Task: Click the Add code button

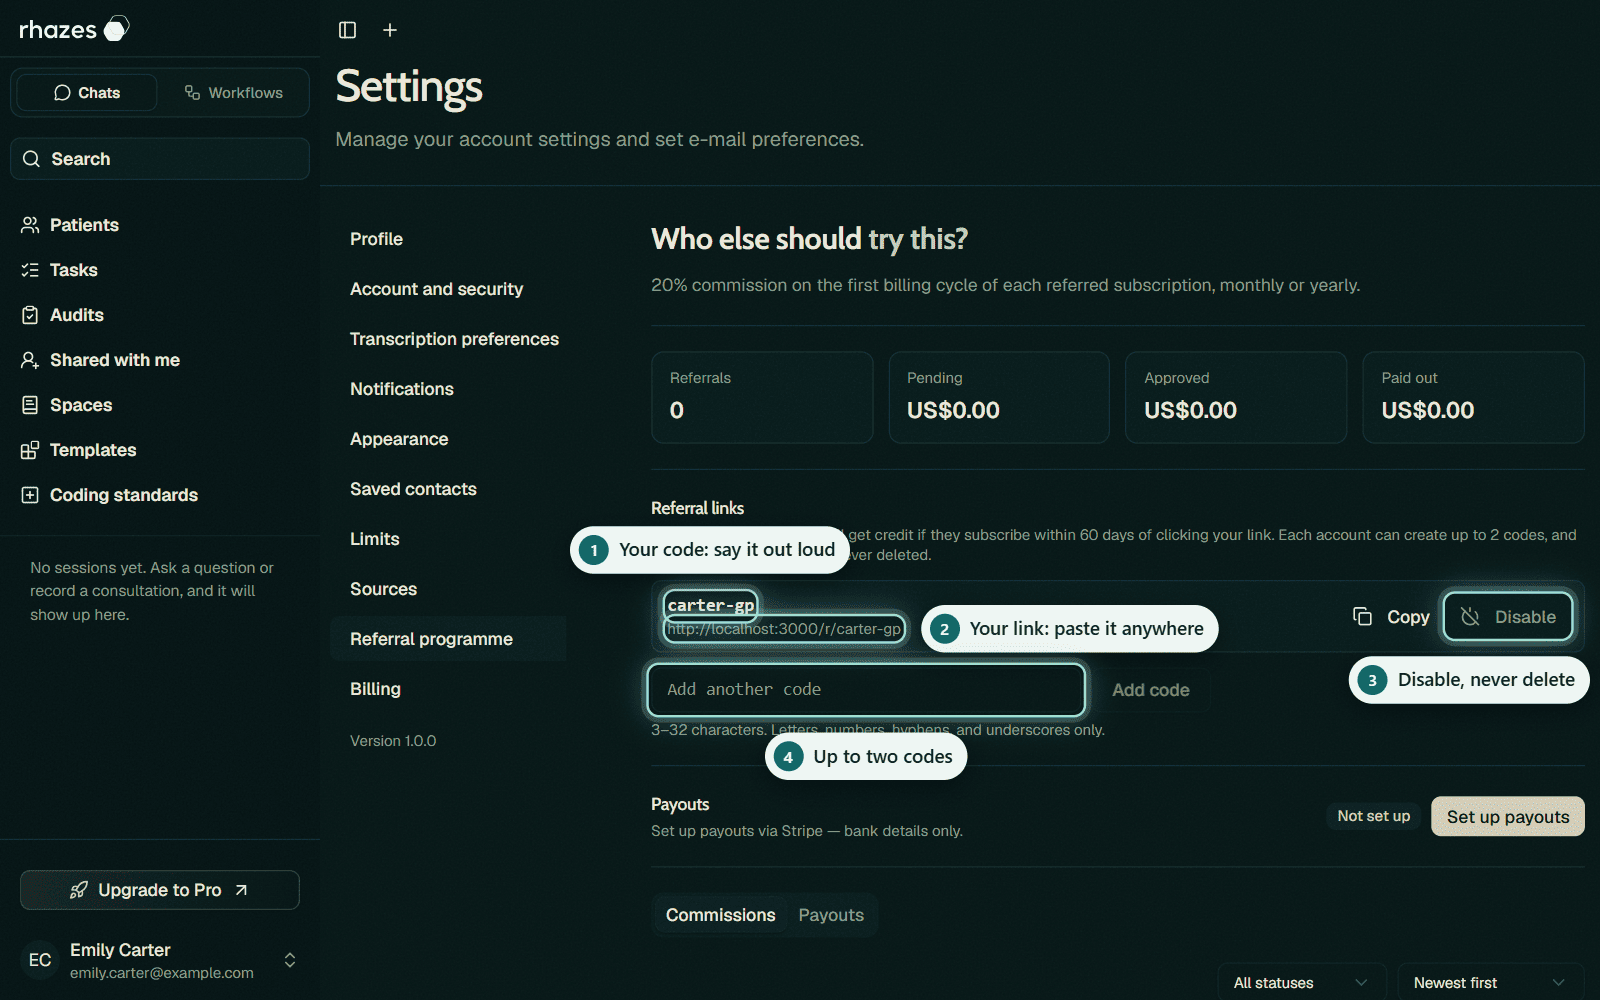Action: point(1151,690)
